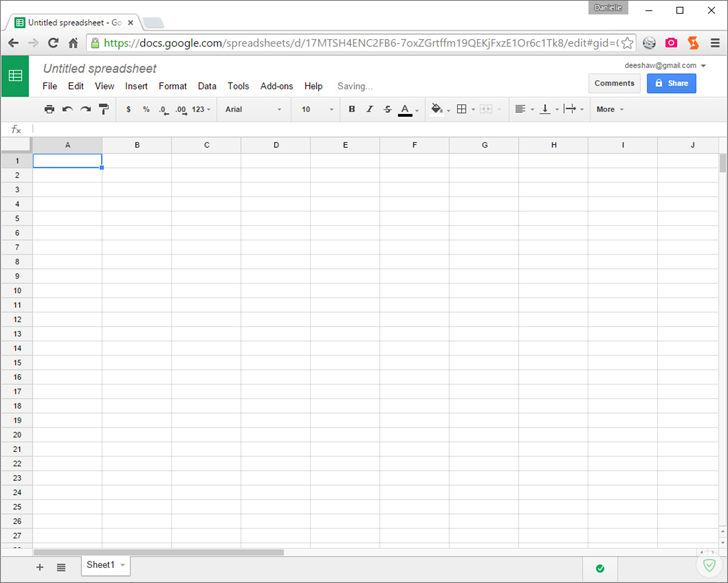The height and width of the screenshot is (583, 728).
Task: Toggle bold formatting
Action: [352, 109]
